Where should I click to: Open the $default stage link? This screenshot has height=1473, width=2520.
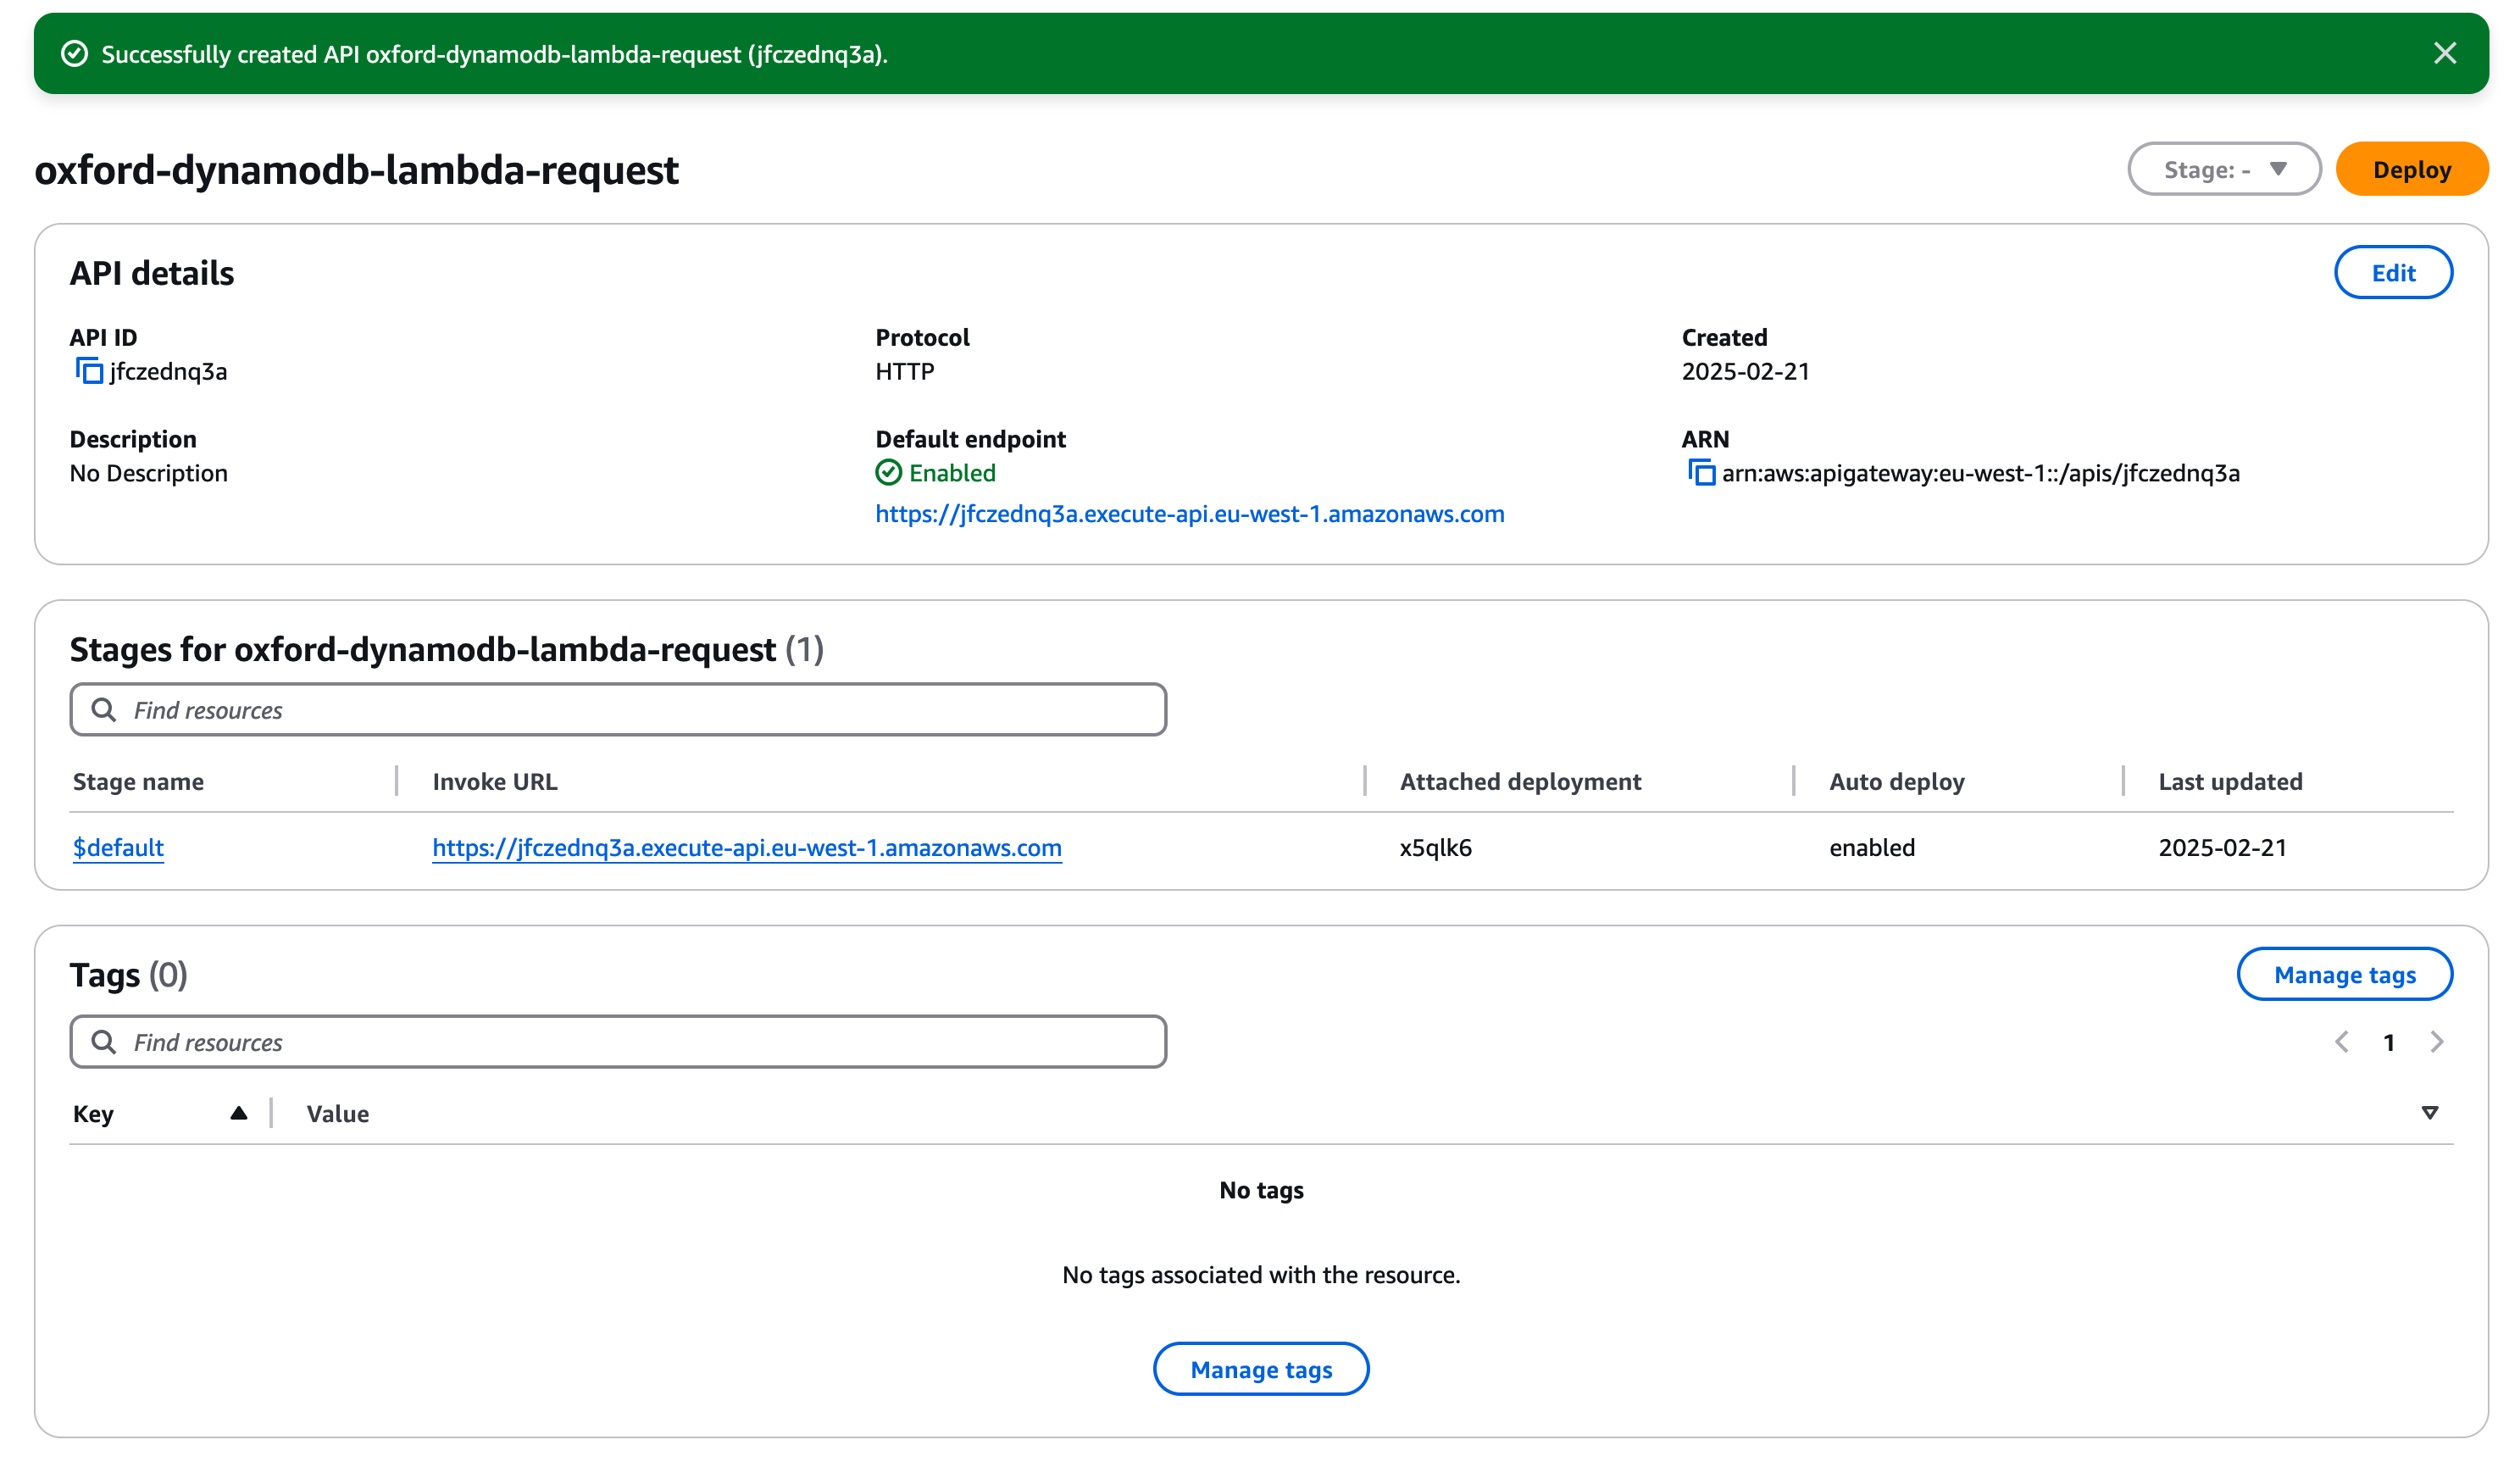[118, 847]
